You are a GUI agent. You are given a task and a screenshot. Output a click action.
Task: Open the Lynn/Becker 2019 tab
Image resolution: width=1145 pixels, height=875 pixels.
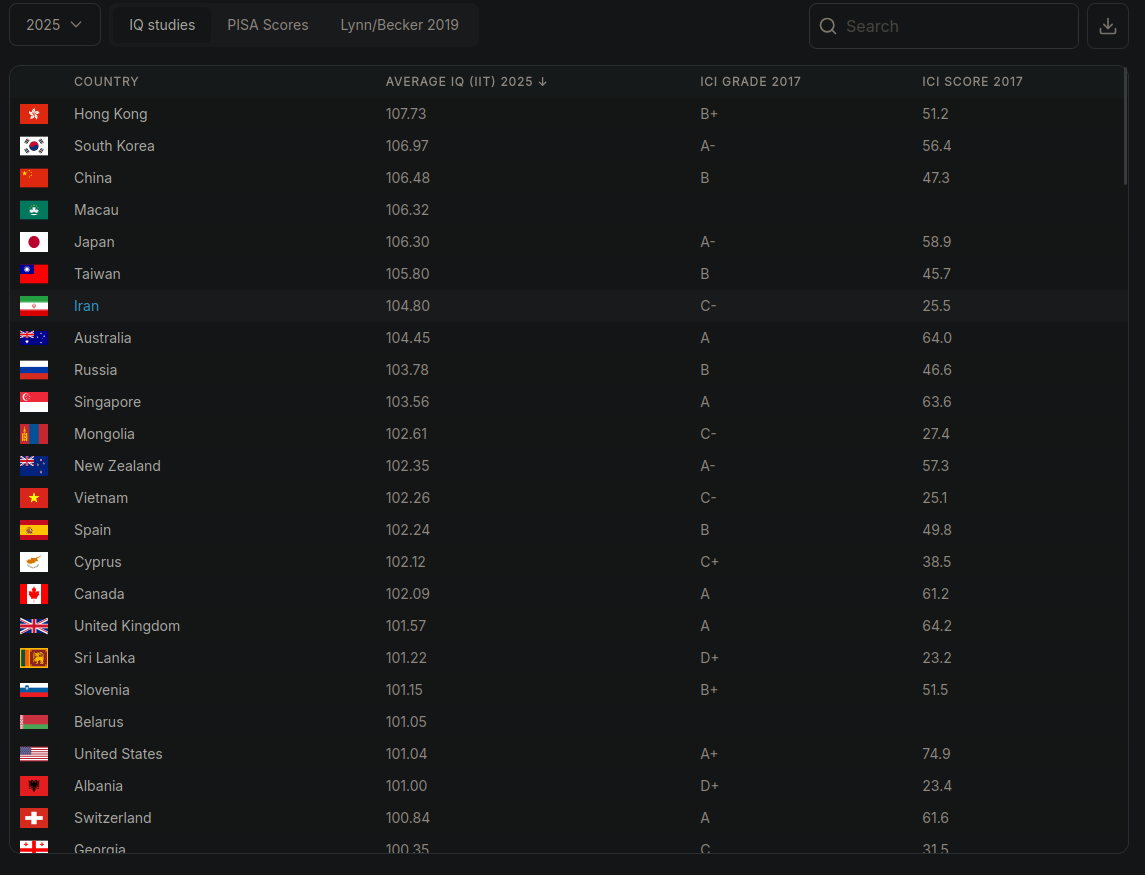(399, 25)
